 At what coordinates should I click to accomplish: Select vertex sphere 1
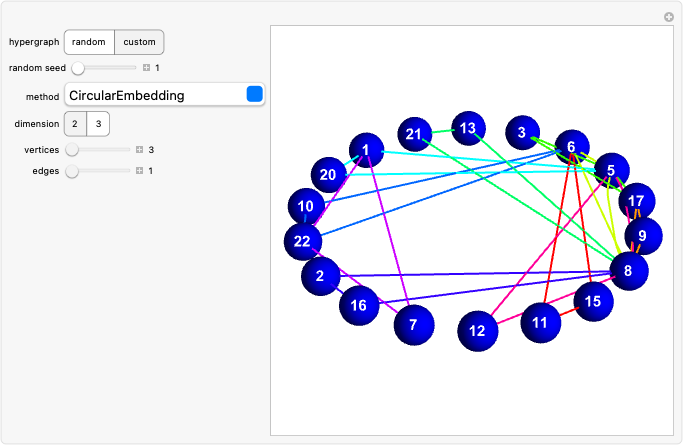(x=366, y=151)
